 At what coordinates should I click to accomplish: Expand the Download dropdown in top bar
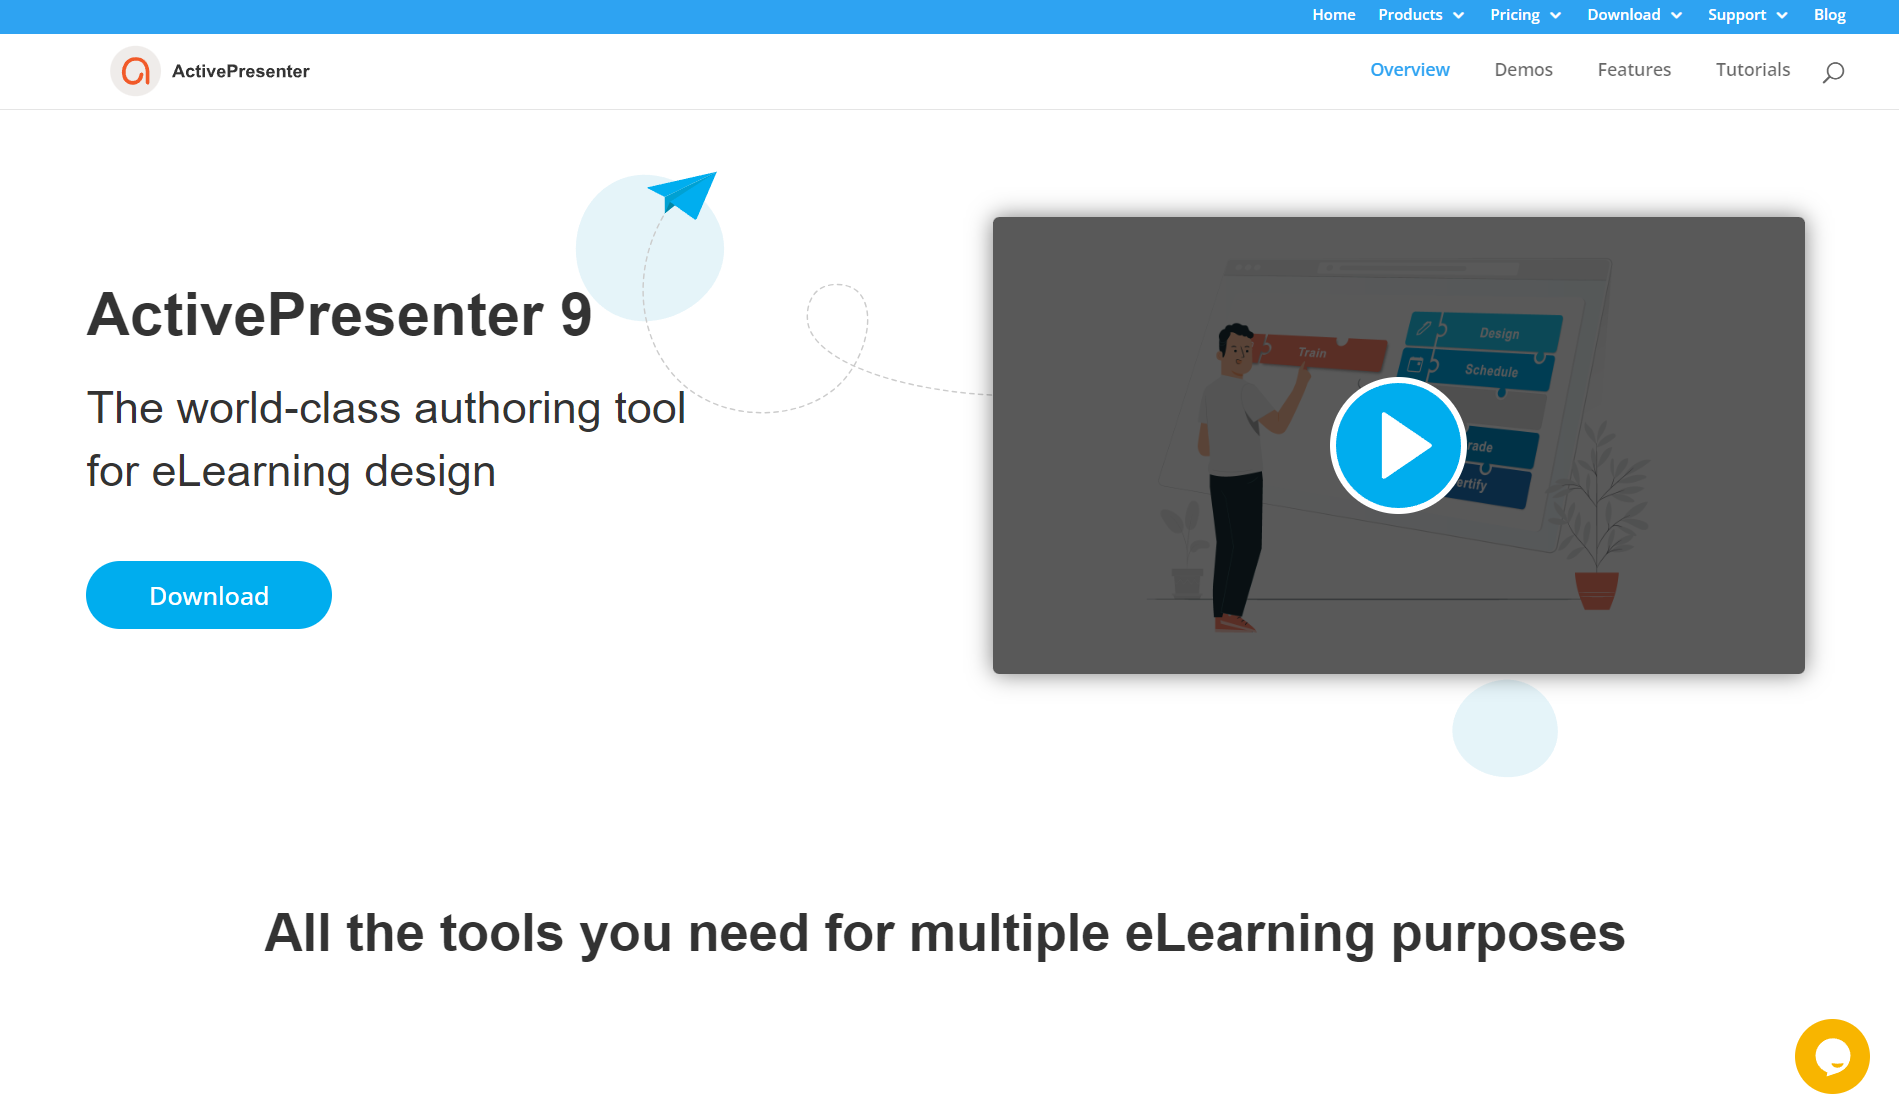[x=1635, y=15]
